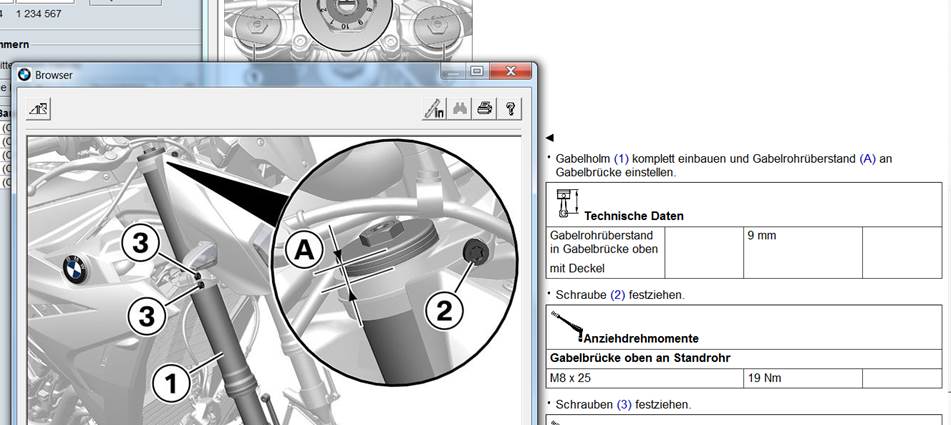Close the Browser window
Image resolution: width=951 pixels, height=425 pixels.
510,71
